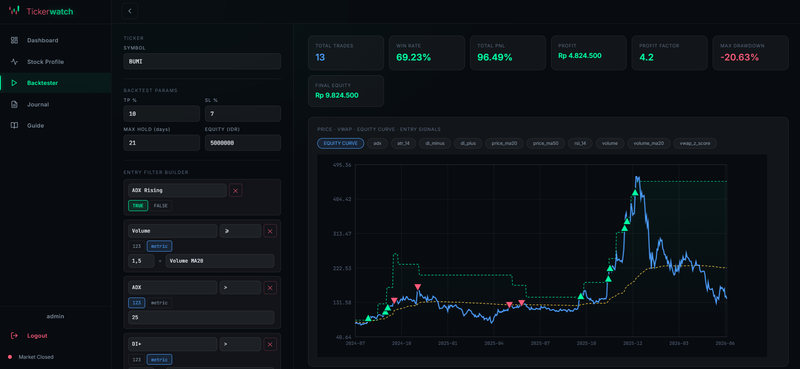
Task: Remove the DI+ filter with X
Action: [x=270, y=344]
